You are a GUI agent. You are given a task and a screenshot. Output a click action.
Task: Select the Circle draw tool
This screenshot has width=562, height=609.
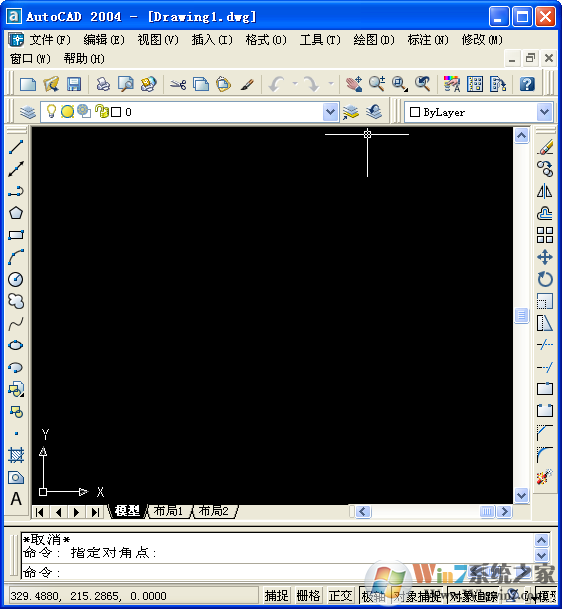[x=16, y=279]
